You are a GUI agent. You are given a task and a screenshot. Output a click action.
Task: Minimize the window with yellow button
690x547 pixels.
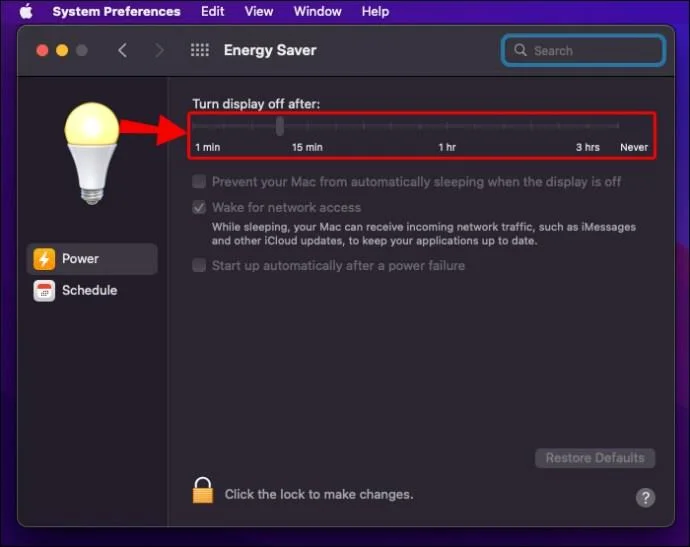[x=62, y=50]
